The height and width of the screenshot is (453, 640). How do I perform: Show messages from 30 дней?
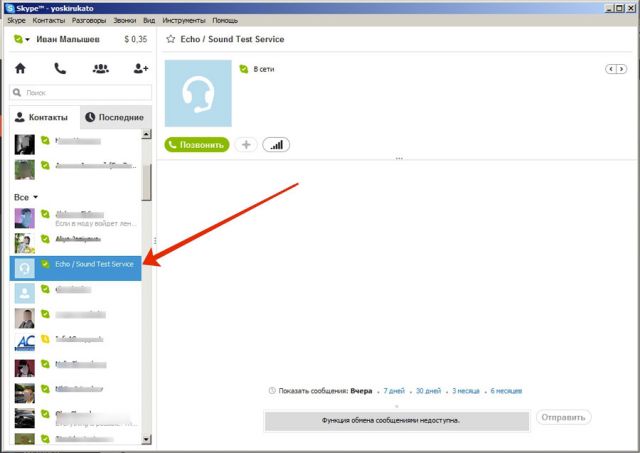(x=428, y=391)
